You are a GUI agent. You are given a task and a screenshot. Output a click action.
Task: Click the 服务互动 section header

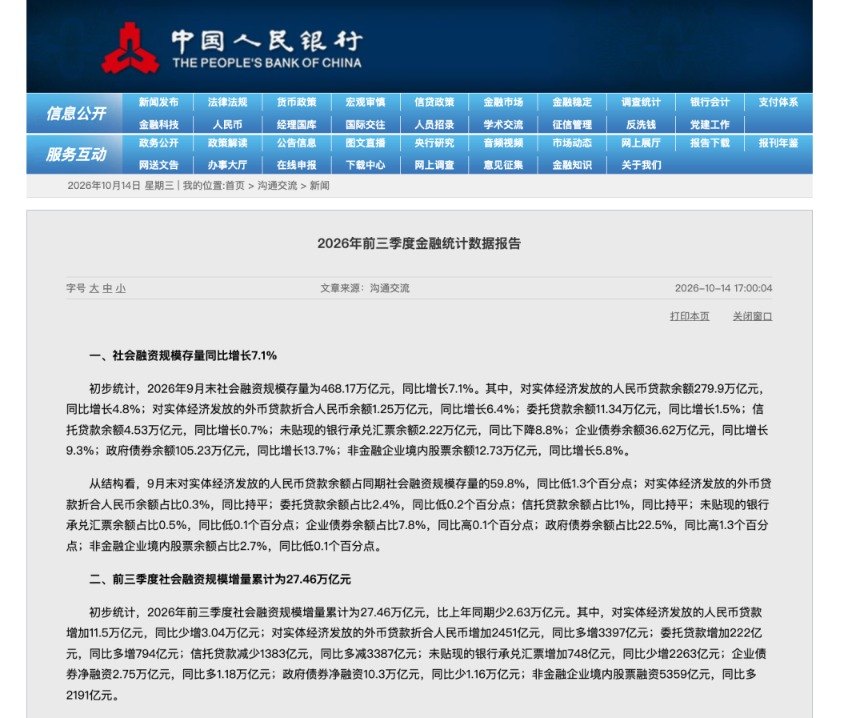[75, 154]
